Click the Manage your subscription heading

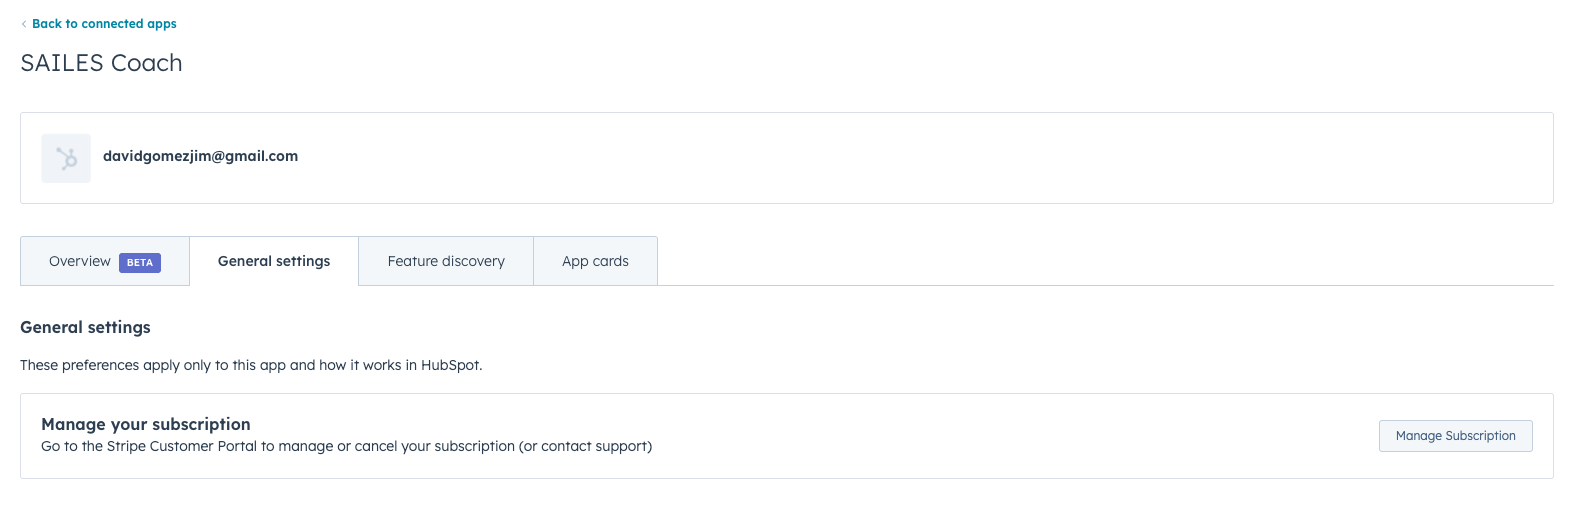pyautogui.click(x=146, y=424)
